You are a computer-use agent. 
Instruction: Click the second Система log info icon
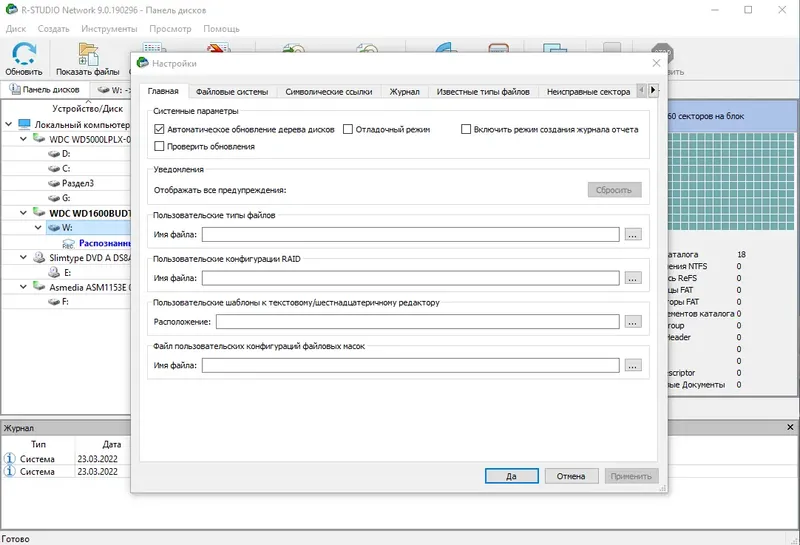click(9, 471)
